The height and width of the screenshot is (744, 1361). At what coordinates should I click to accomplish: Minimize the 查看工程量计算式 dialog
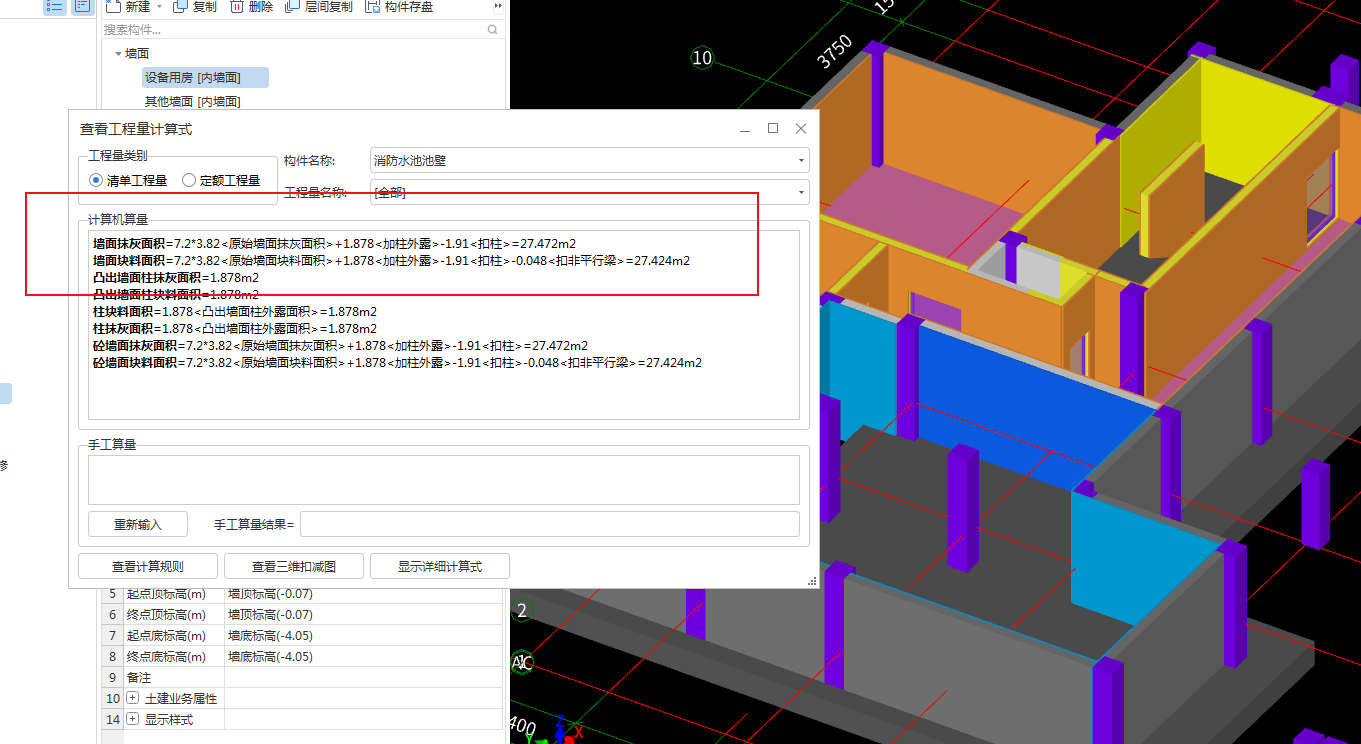click(x=745, y=128)
